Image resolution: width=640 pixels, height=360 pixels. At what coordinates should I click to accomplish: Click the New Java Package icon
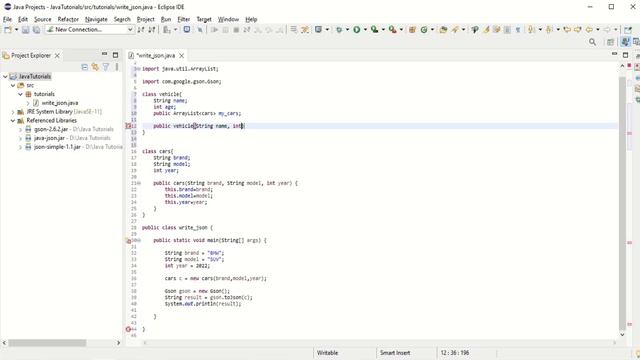[412, 30]
